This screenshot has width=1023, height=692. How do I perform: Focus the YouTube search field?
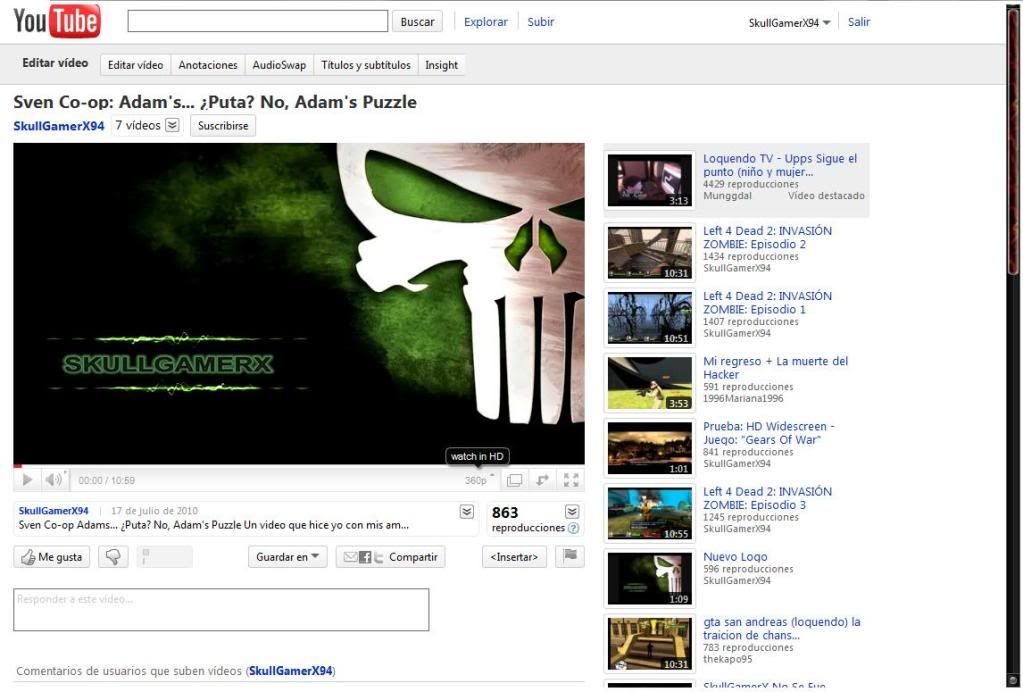(x=258, y=21)
